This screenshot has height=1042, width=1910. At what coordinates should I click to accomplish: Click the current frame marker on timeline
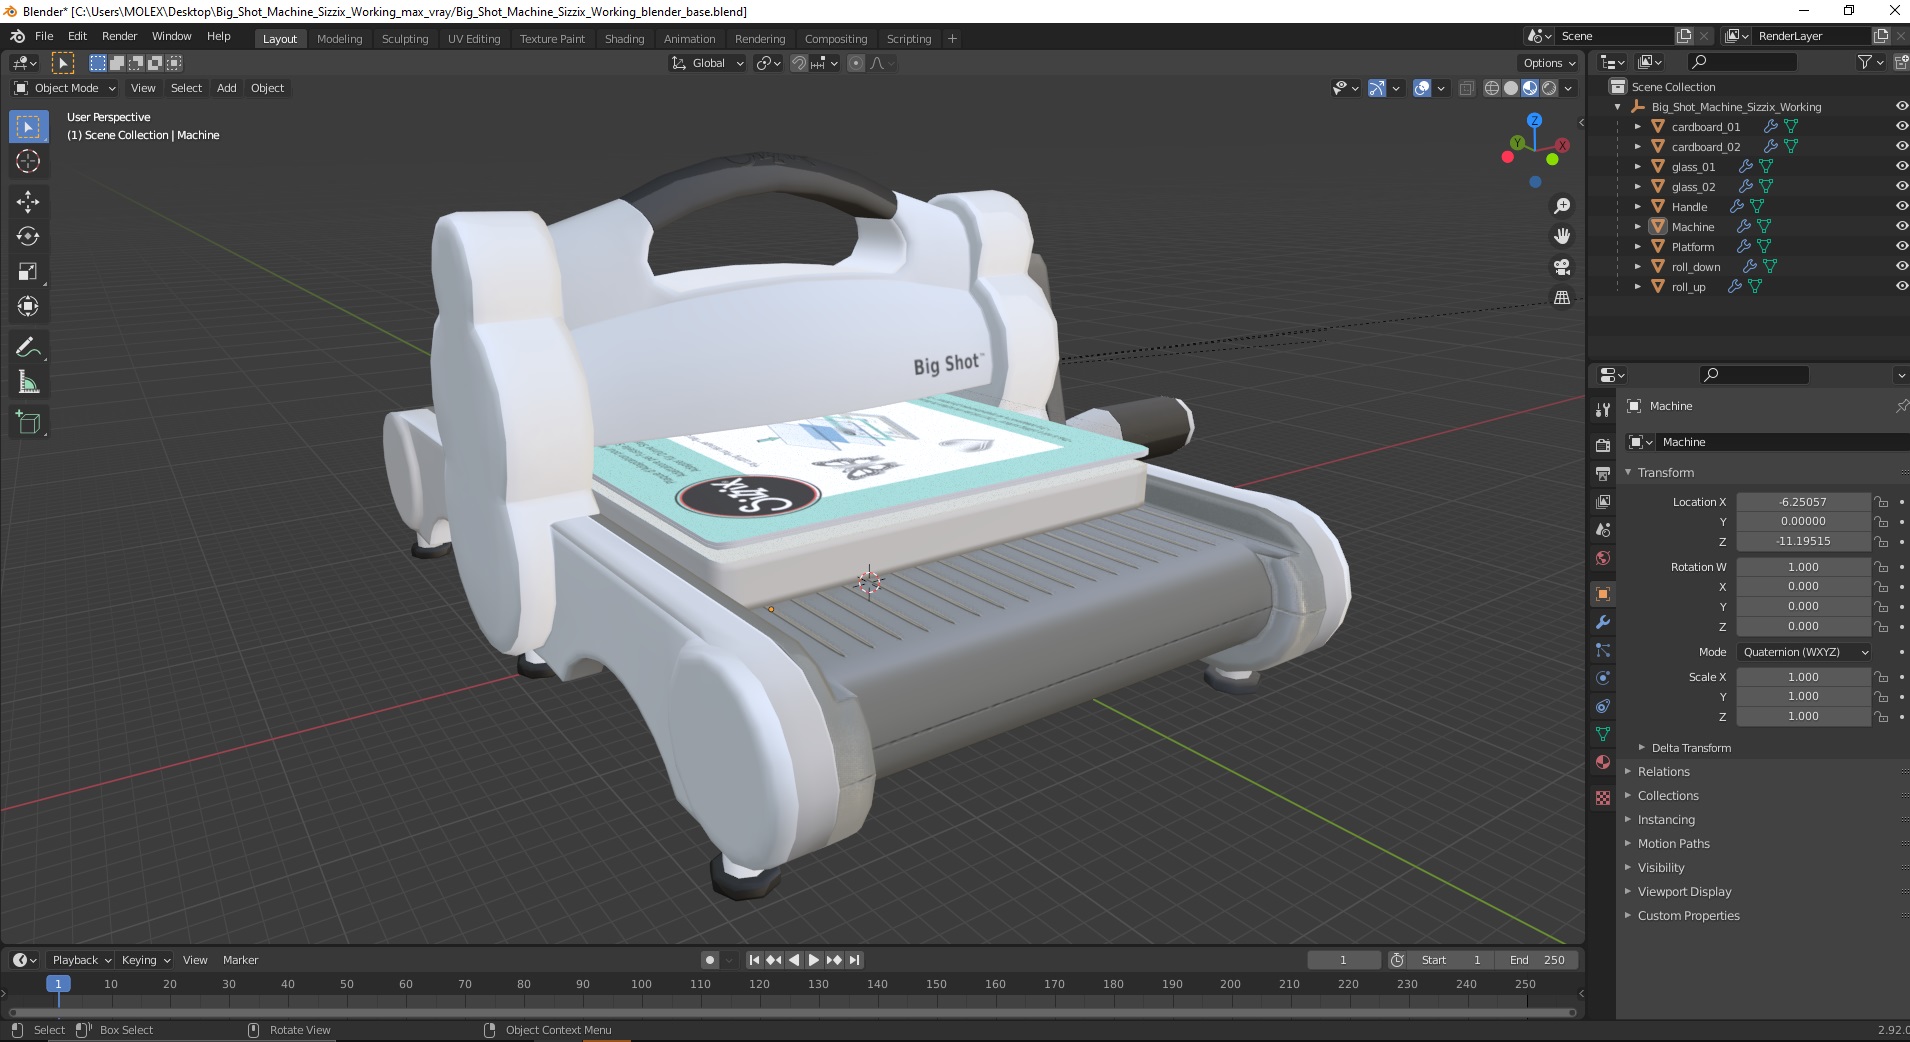click(58, 984)
